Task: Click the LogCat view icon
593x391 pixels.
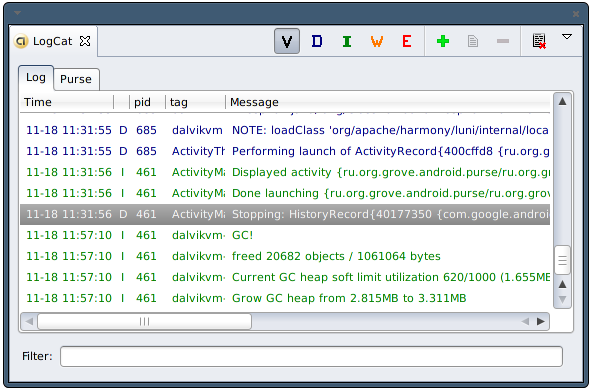Action: coord(21,41)
